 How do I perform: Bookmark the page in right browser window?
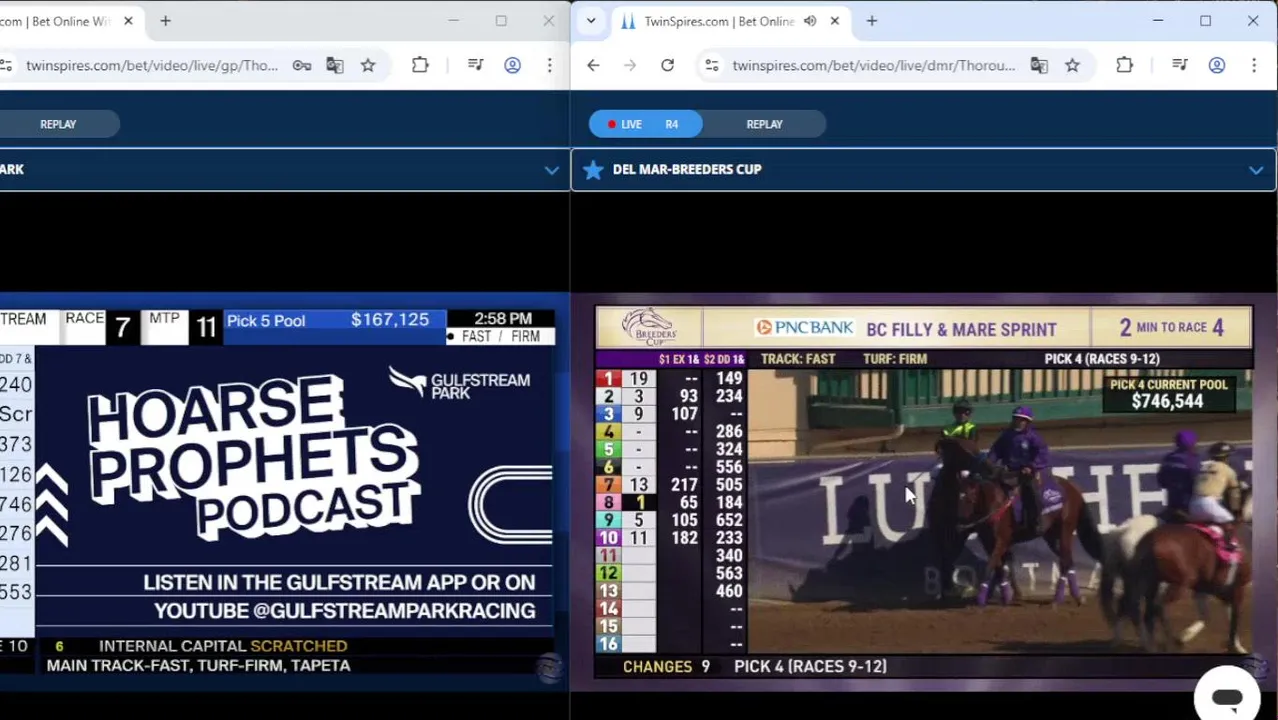(x=1072, y=65)
